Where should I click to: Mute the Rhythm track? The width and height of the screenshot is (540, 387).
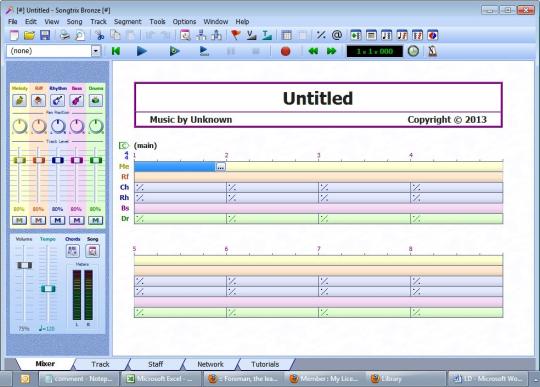pos(58,220)
